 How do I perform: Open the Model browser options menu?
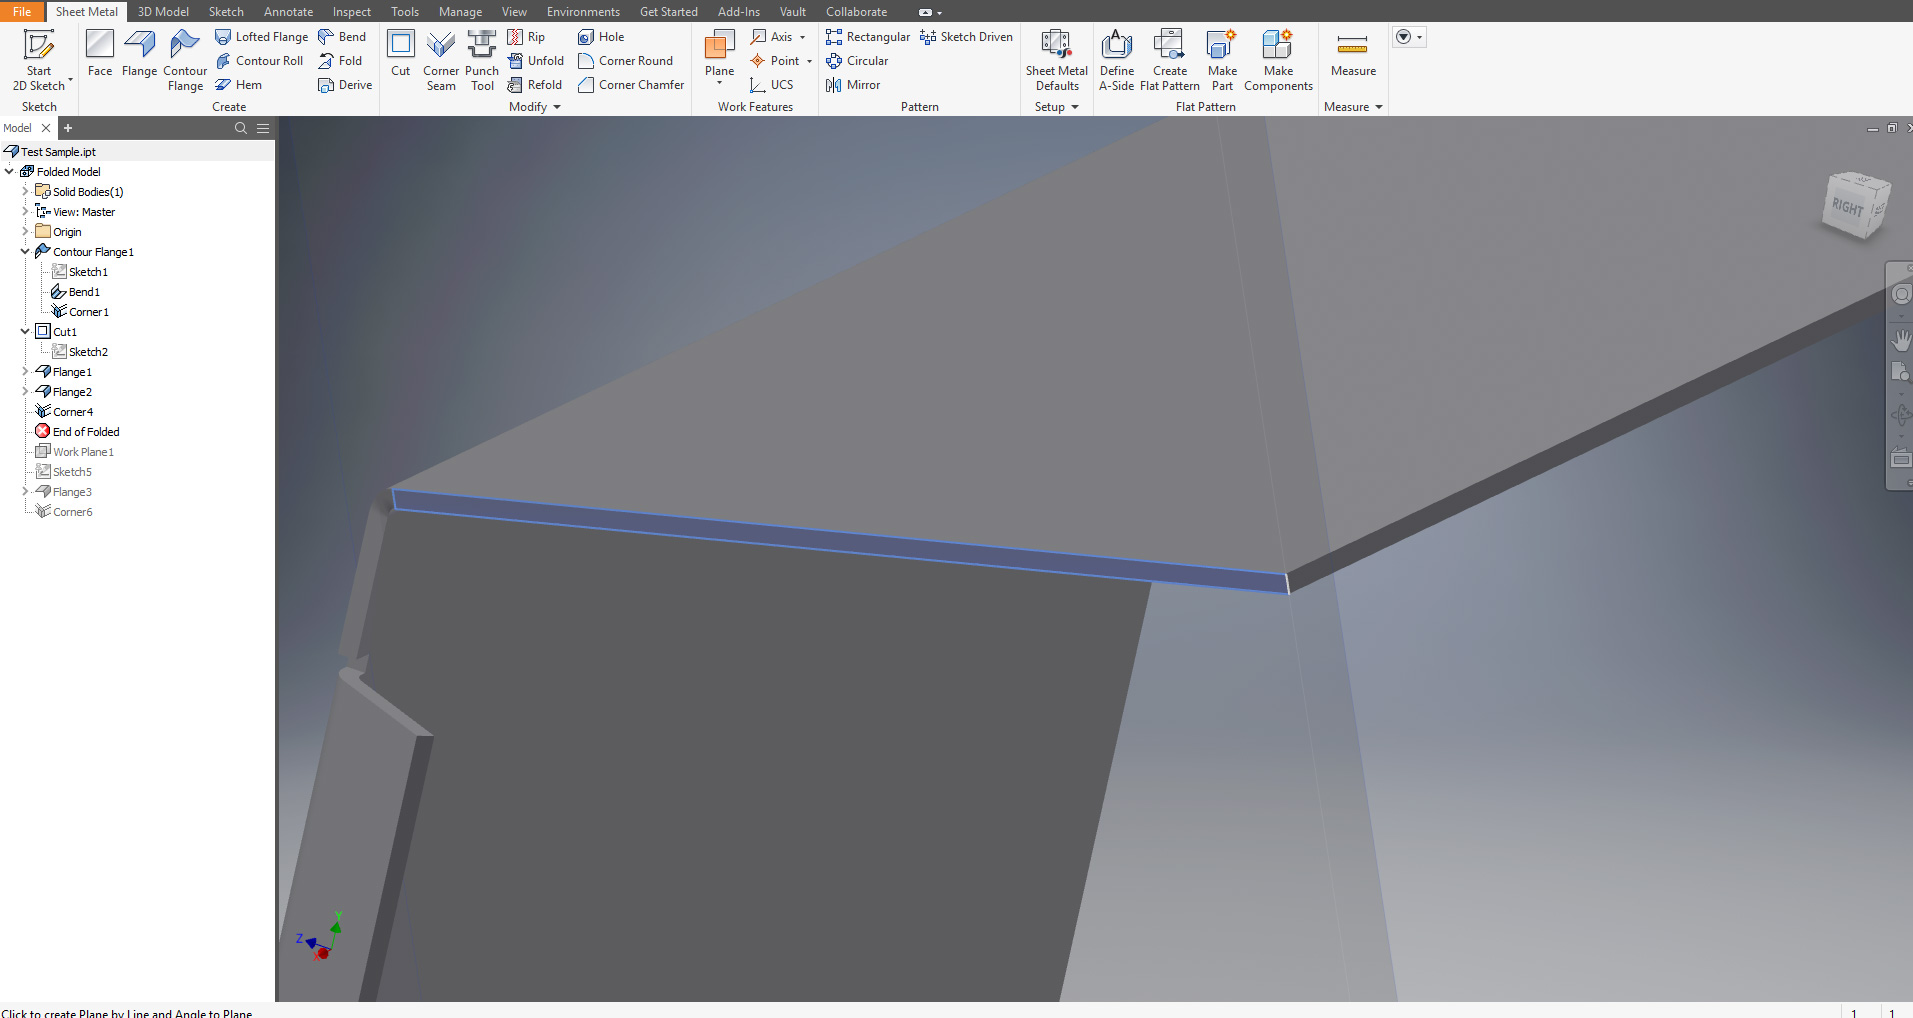(263, 128)
